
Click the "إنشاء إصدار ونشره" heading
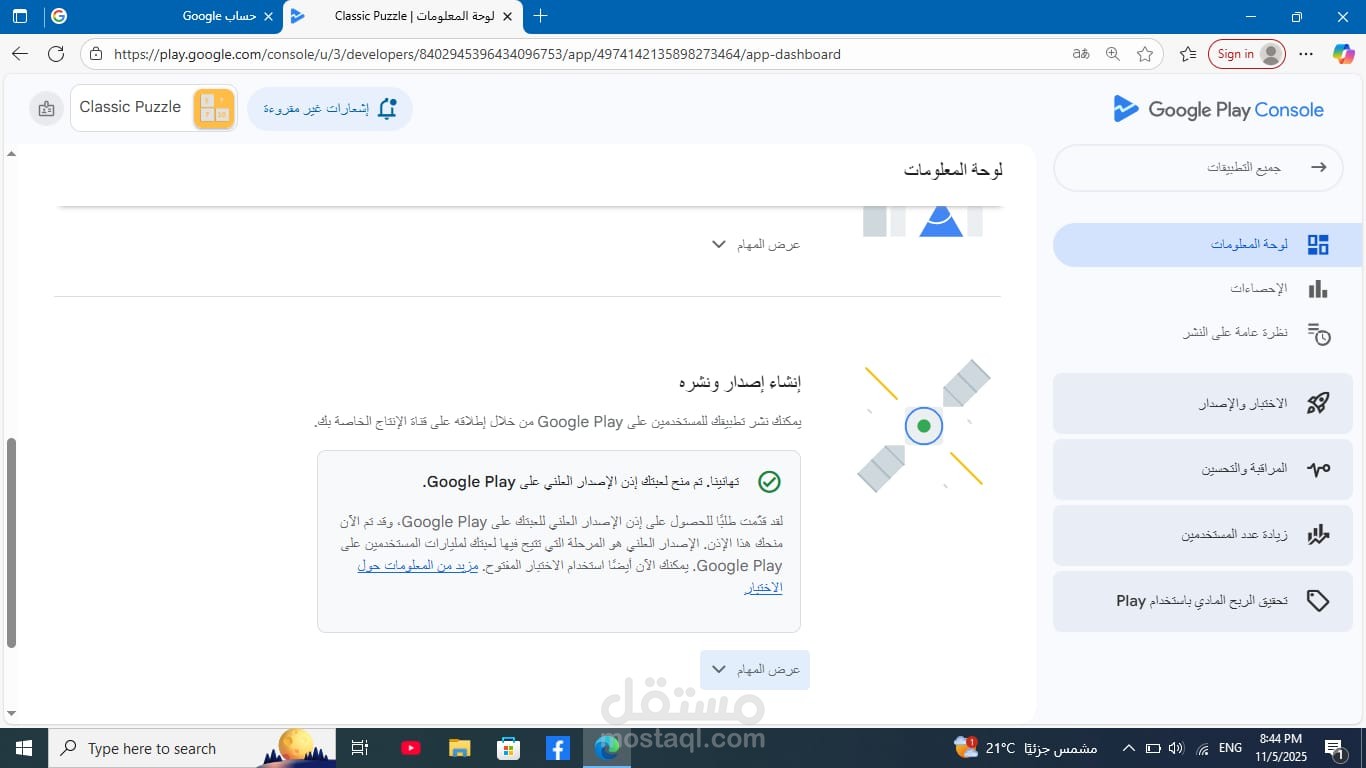coord(740,382)
